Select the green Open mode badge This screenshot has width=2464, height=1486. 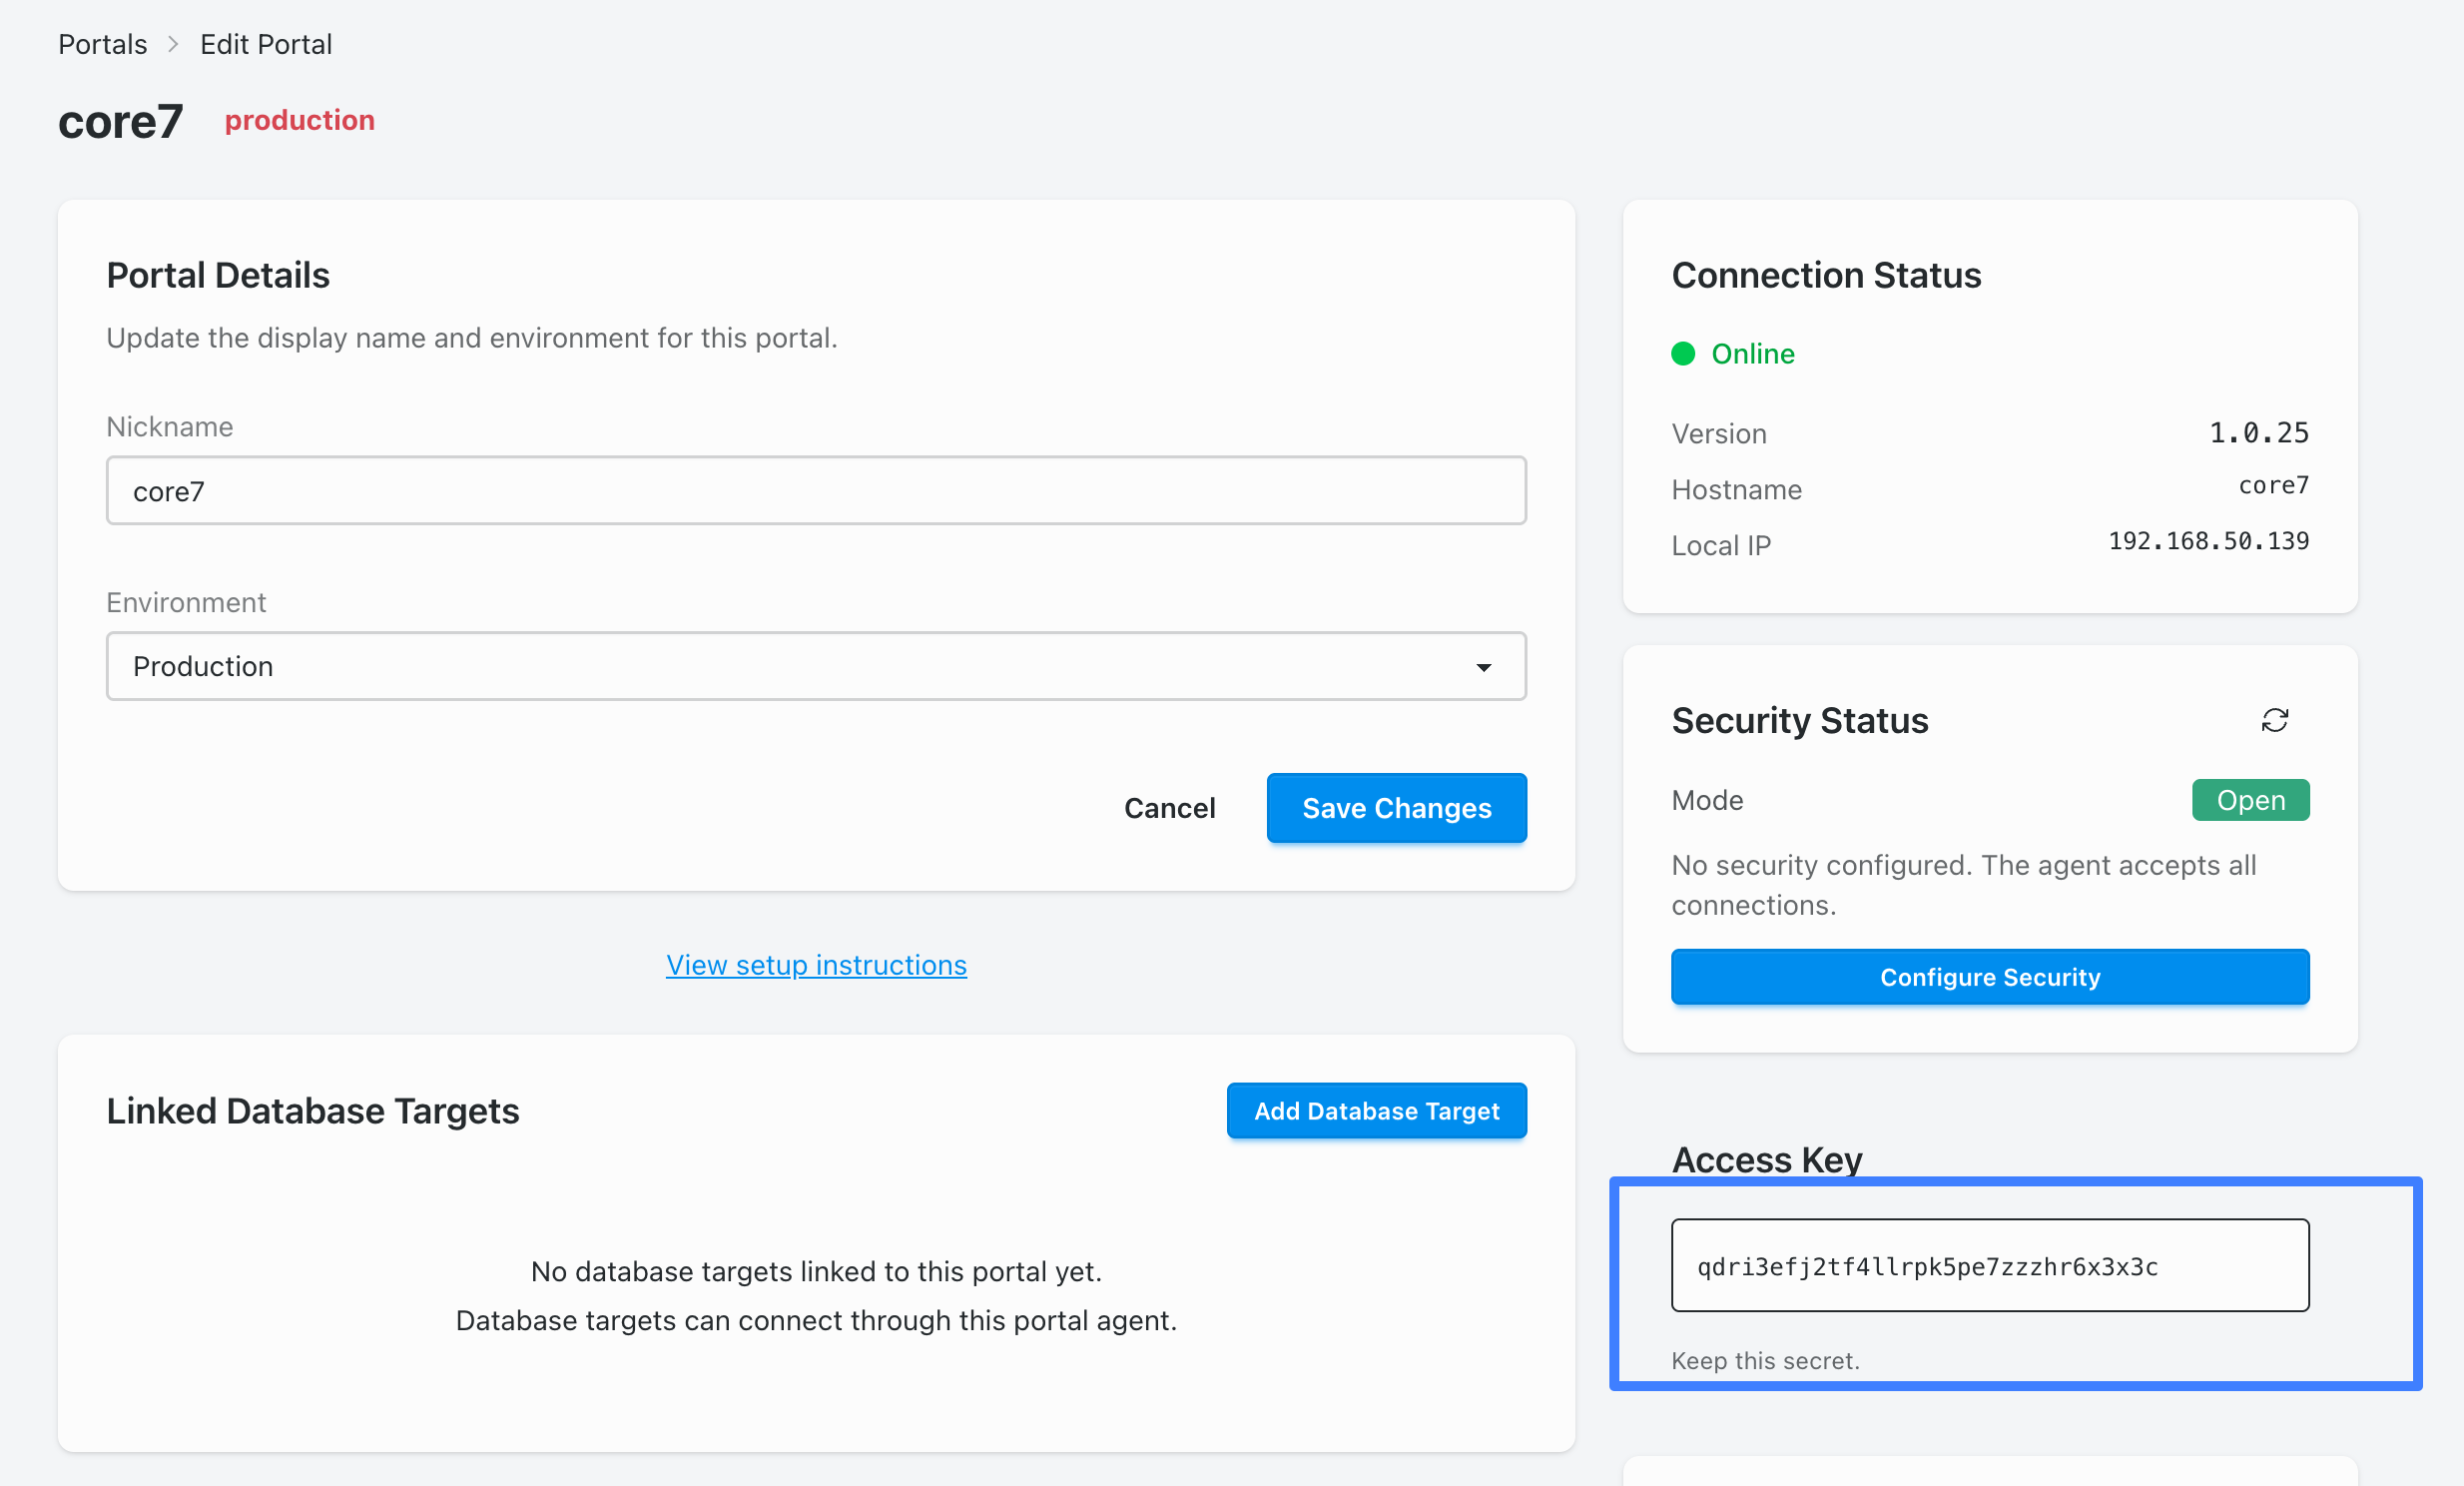pos(2250,799)
